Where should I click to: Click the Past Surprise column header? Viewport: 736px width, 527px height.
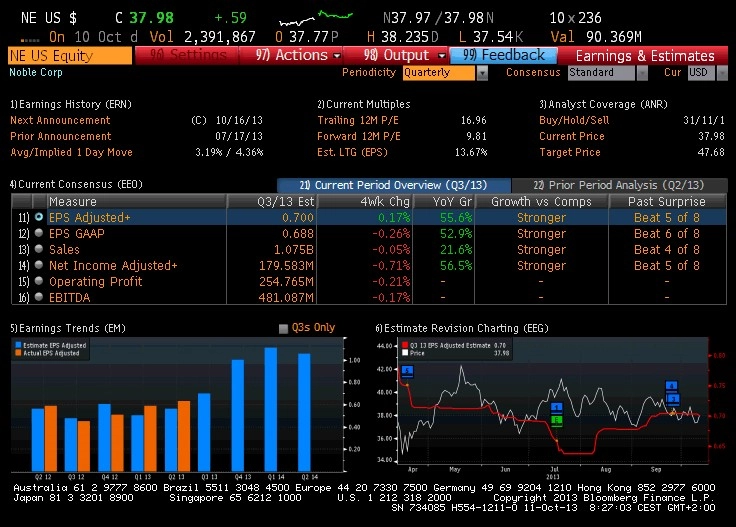(x=667, y=201)
